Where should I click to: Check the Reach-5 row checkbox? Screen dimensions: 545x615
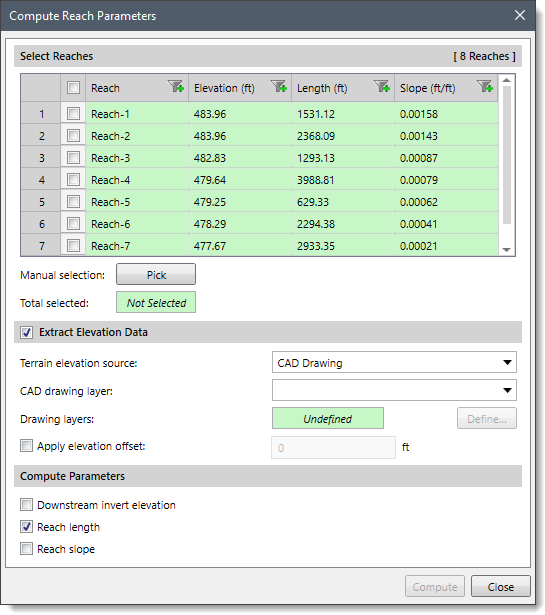[73, 202]
